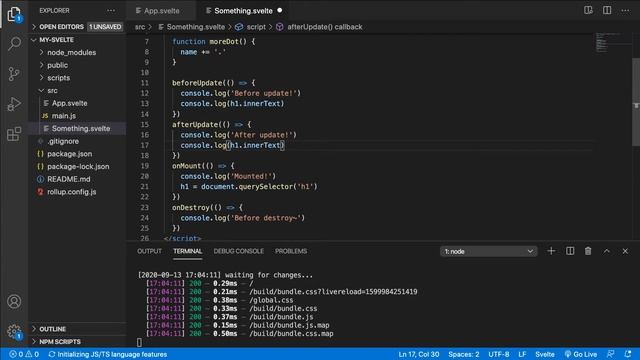Image resolution: width=640 pixels, height=360 pixels.
Task: Switch to the OUTPUT panel tab
Action: (x=149, y=251)
